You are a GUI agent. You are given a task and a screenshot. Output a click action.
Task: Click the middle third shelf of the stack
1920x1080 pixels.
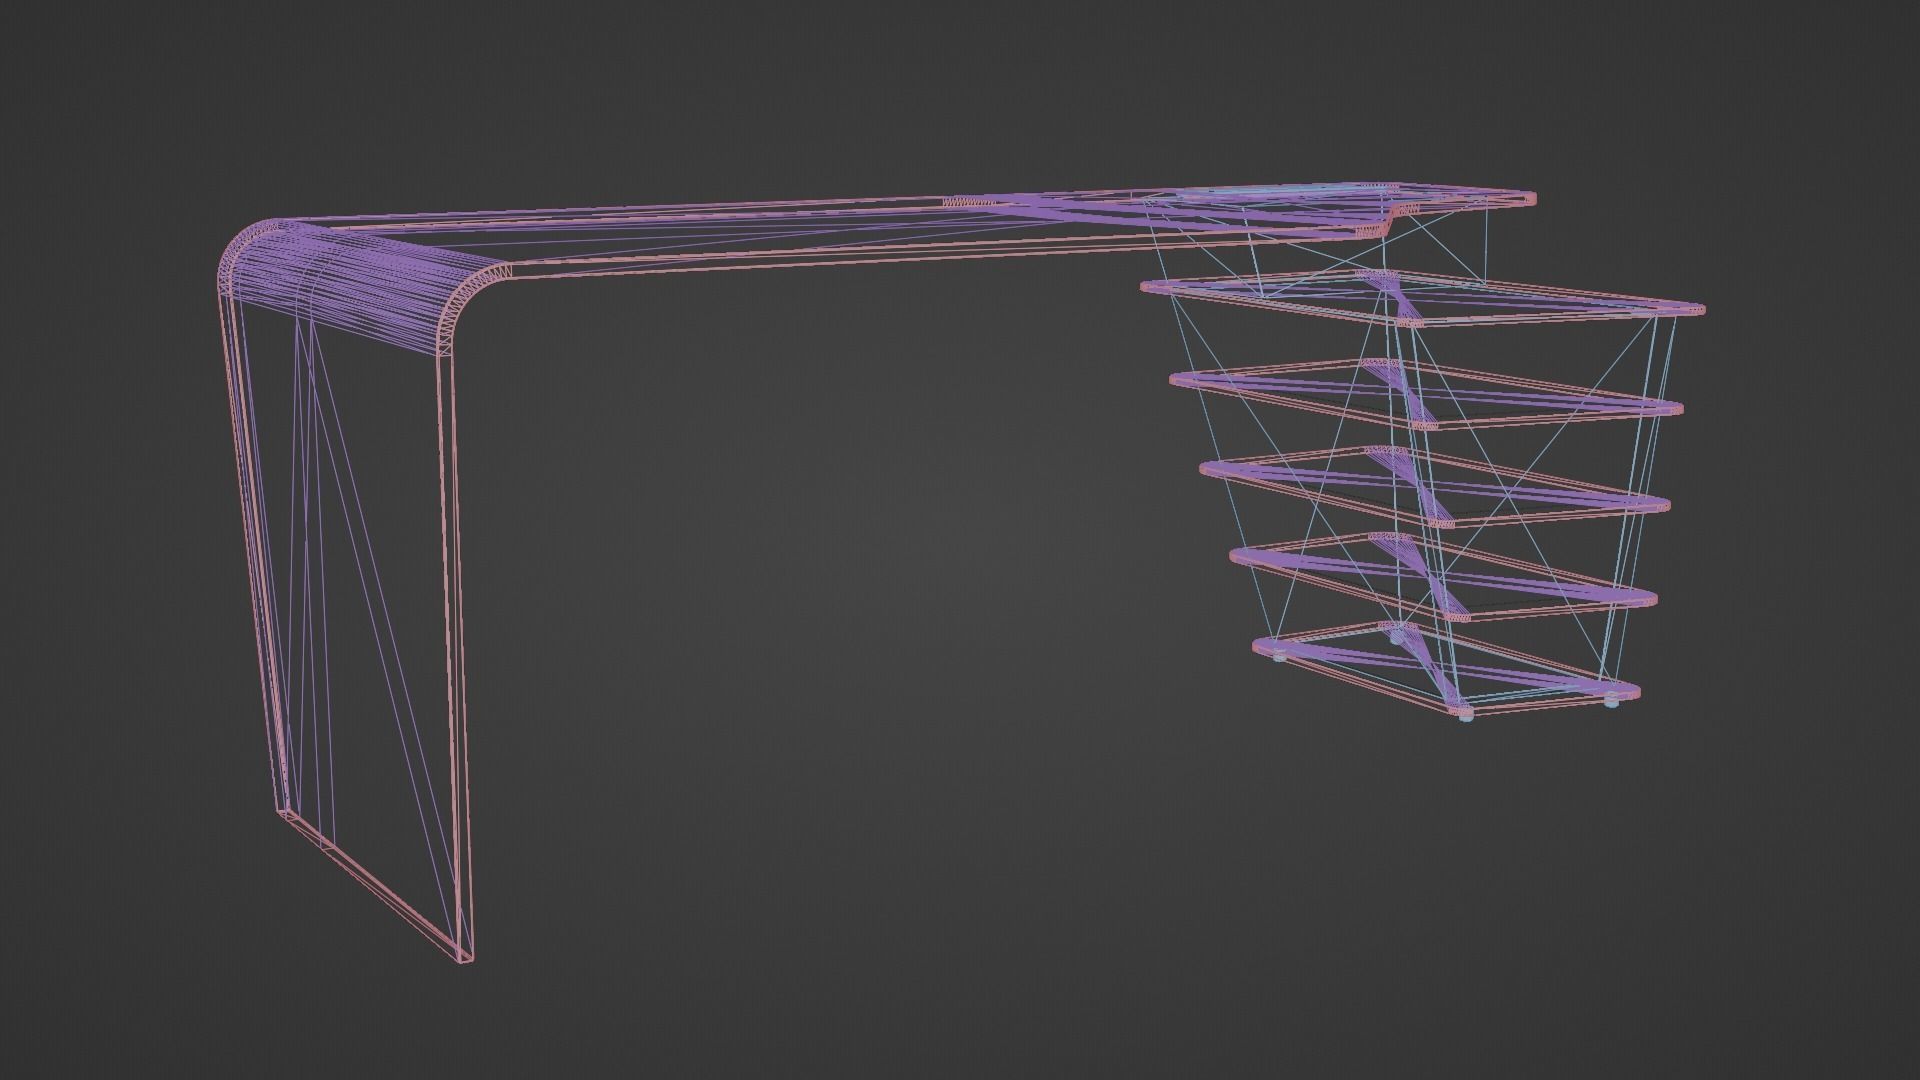tap(1435, 489)
